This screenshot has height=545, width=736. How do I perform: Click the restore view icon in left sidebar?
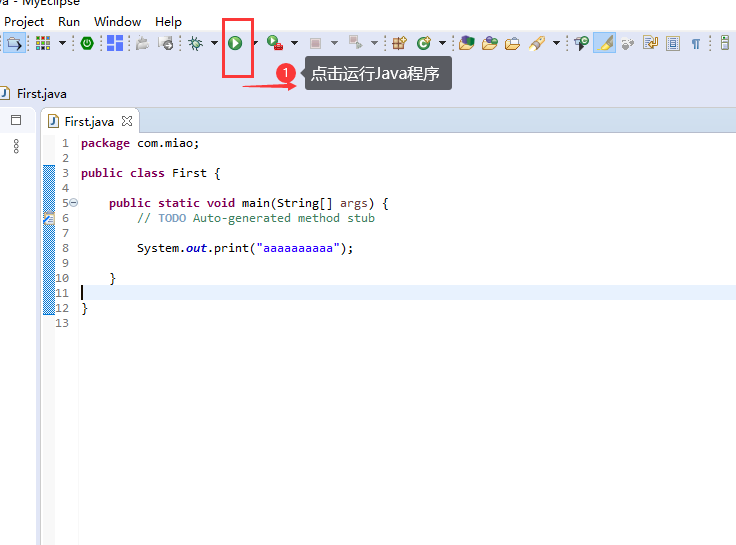pyautogui.click(x=16, y=120)
